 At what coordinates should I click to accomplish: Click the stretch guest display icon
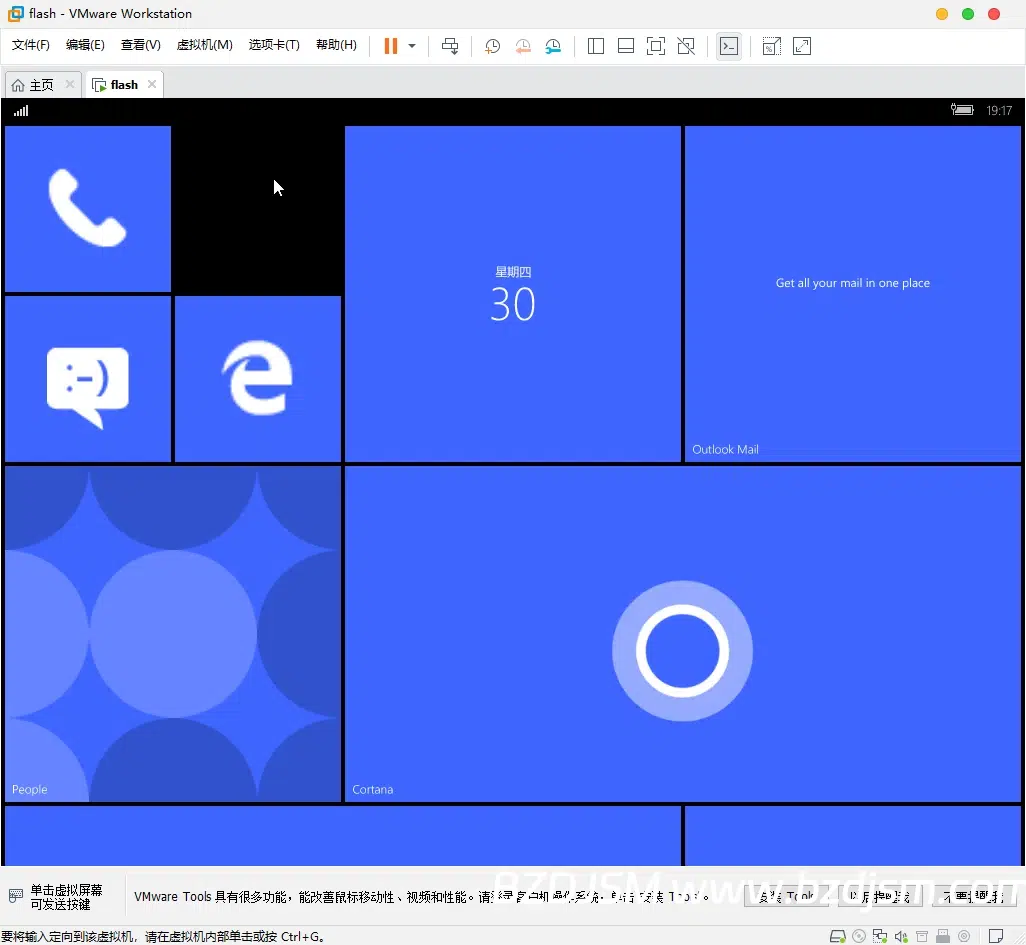coord(802,46)
